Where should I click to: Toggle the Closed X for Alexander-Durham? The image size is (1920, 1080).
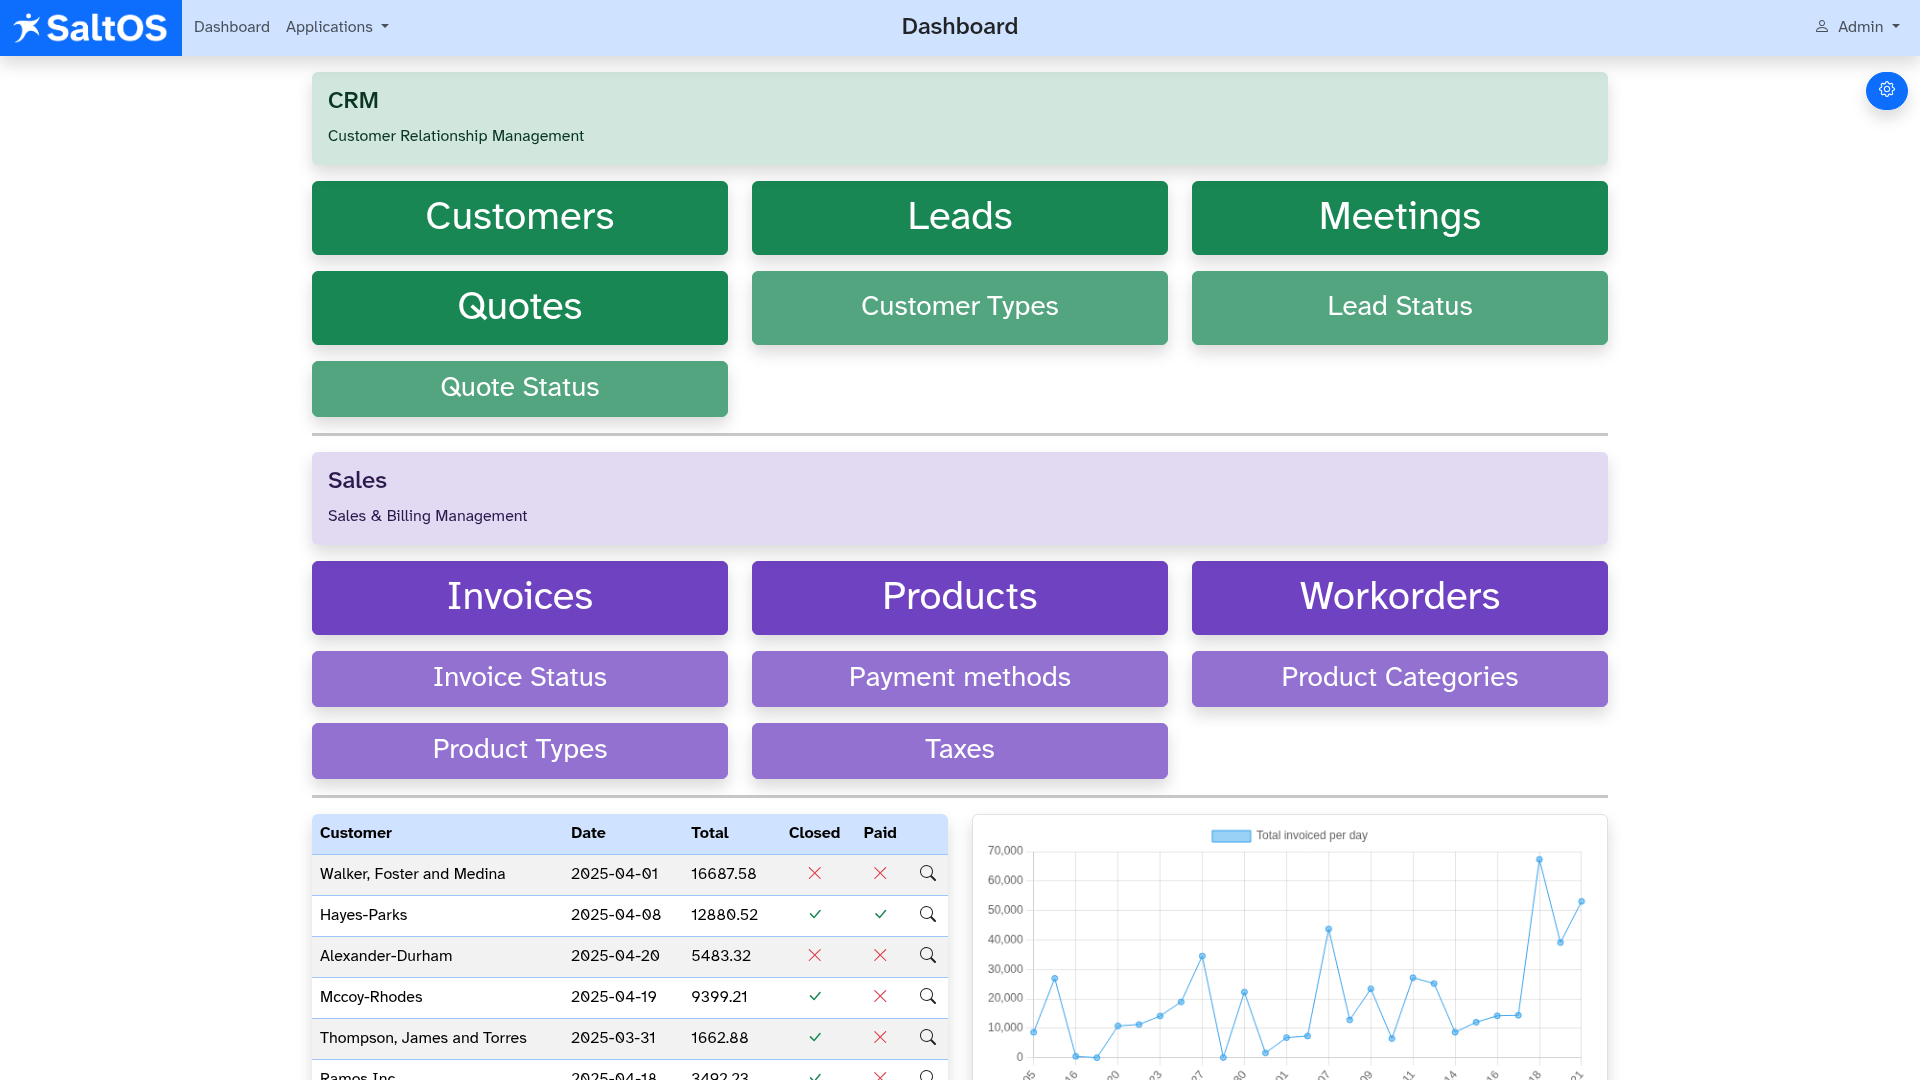(815, 955)
